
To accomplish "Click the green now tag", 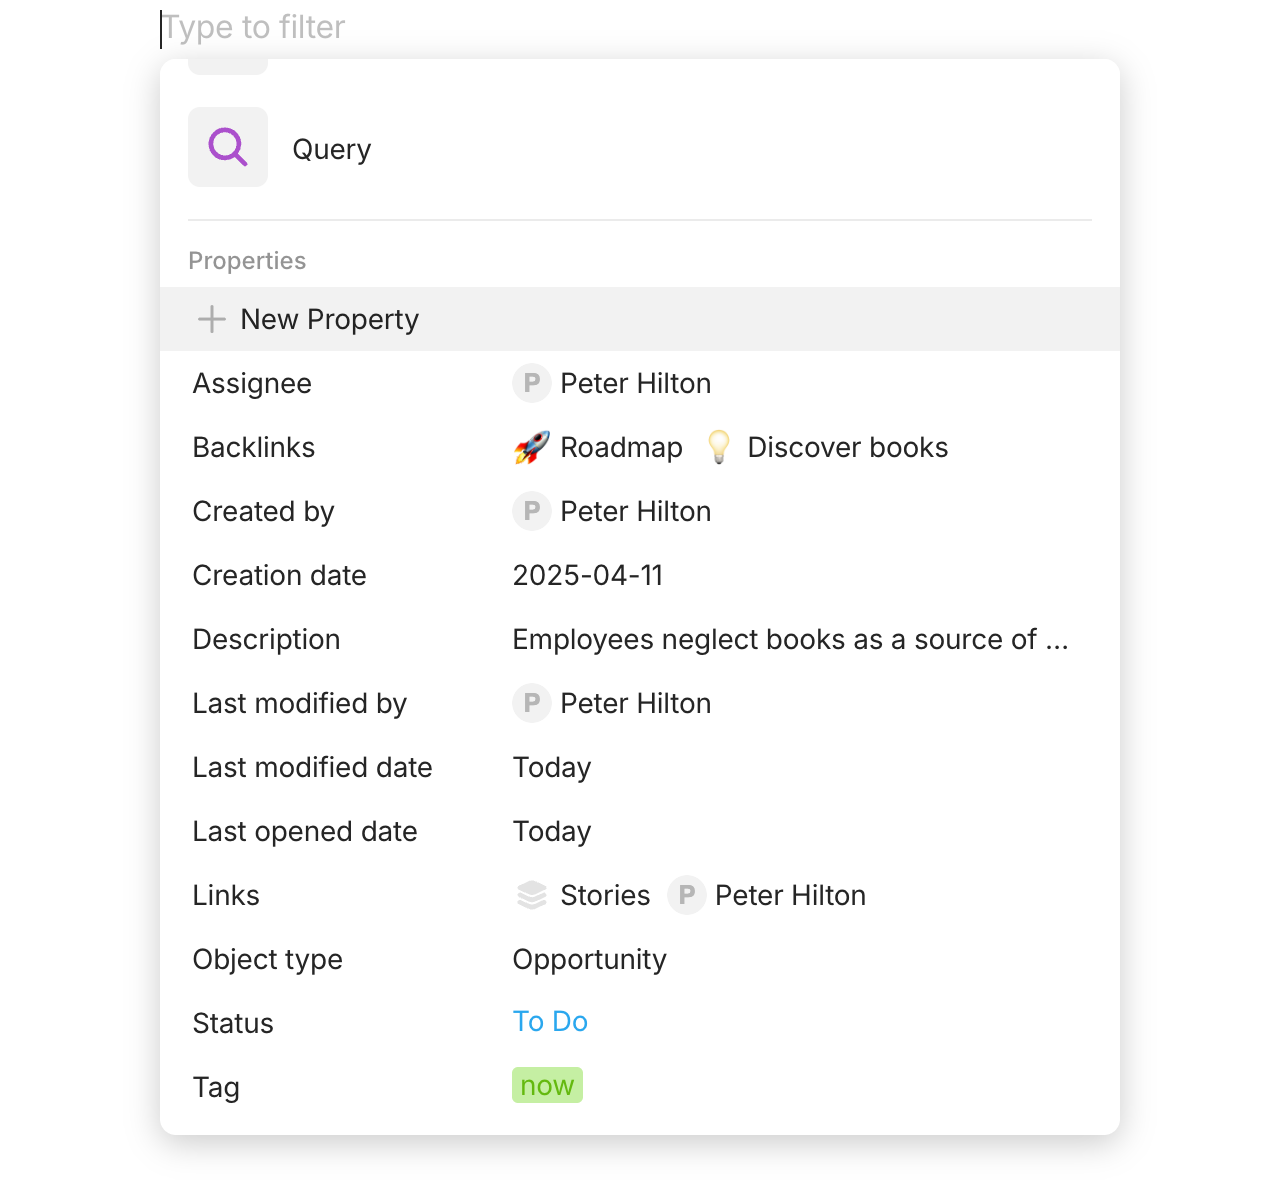I will tap(547, 1086).
